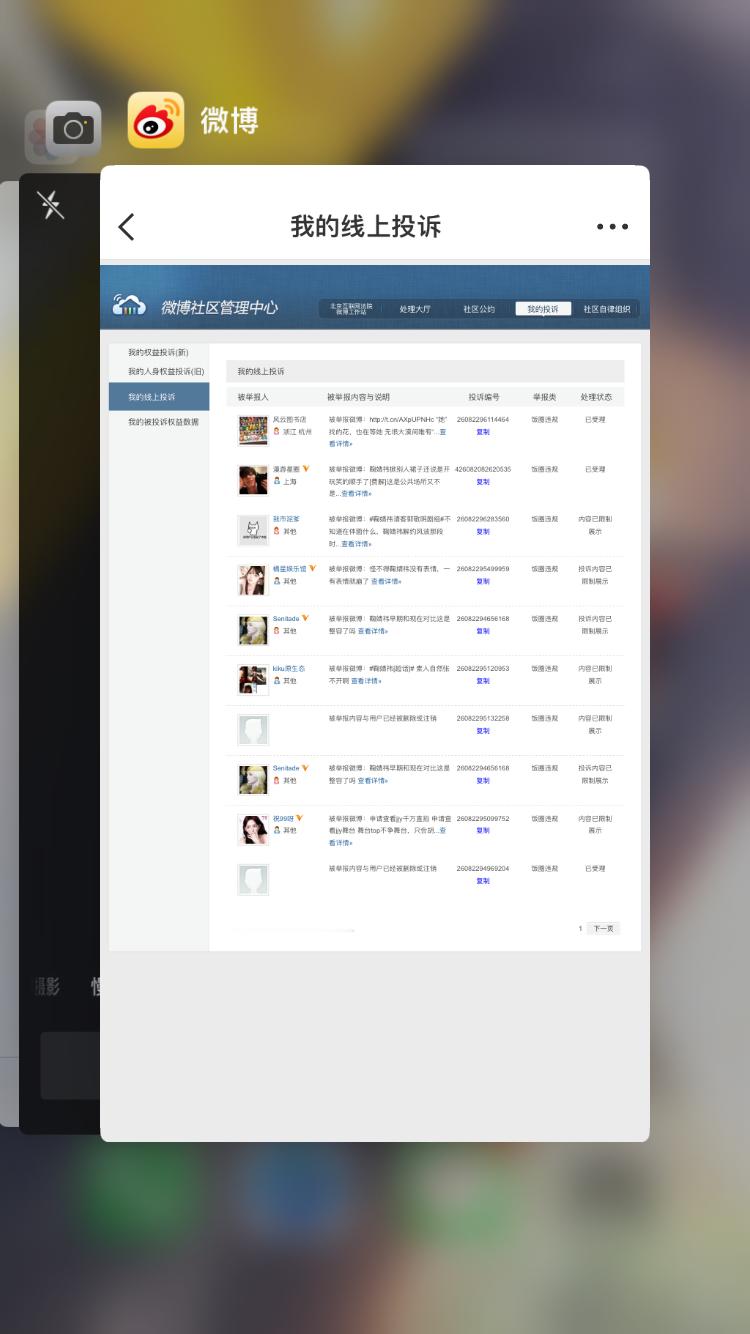This screenshot has height=1334, width=750.
Task: Tap the flash-off icon in the Camera card
Action: (x=50, y=205)
